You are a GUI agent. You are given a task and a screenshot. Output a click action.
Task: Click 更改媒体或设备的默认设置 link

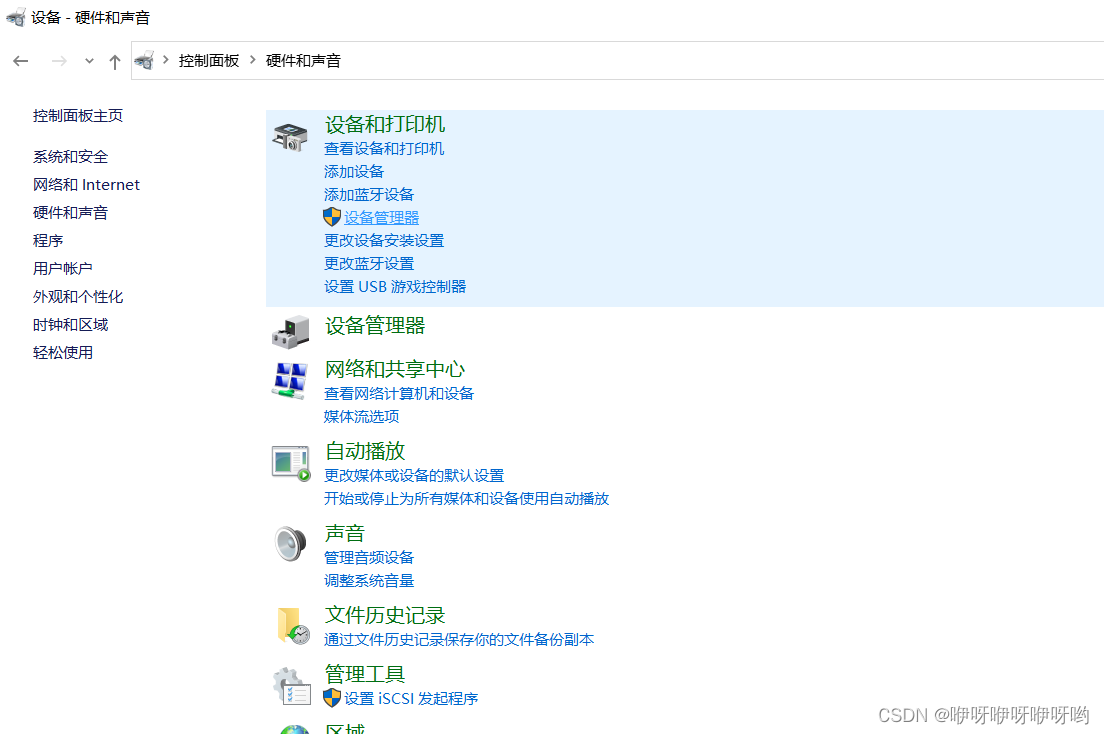(x=414, y=476)
